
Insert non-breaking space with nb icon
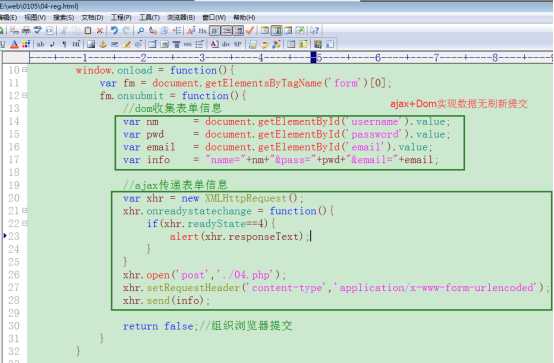41,44
